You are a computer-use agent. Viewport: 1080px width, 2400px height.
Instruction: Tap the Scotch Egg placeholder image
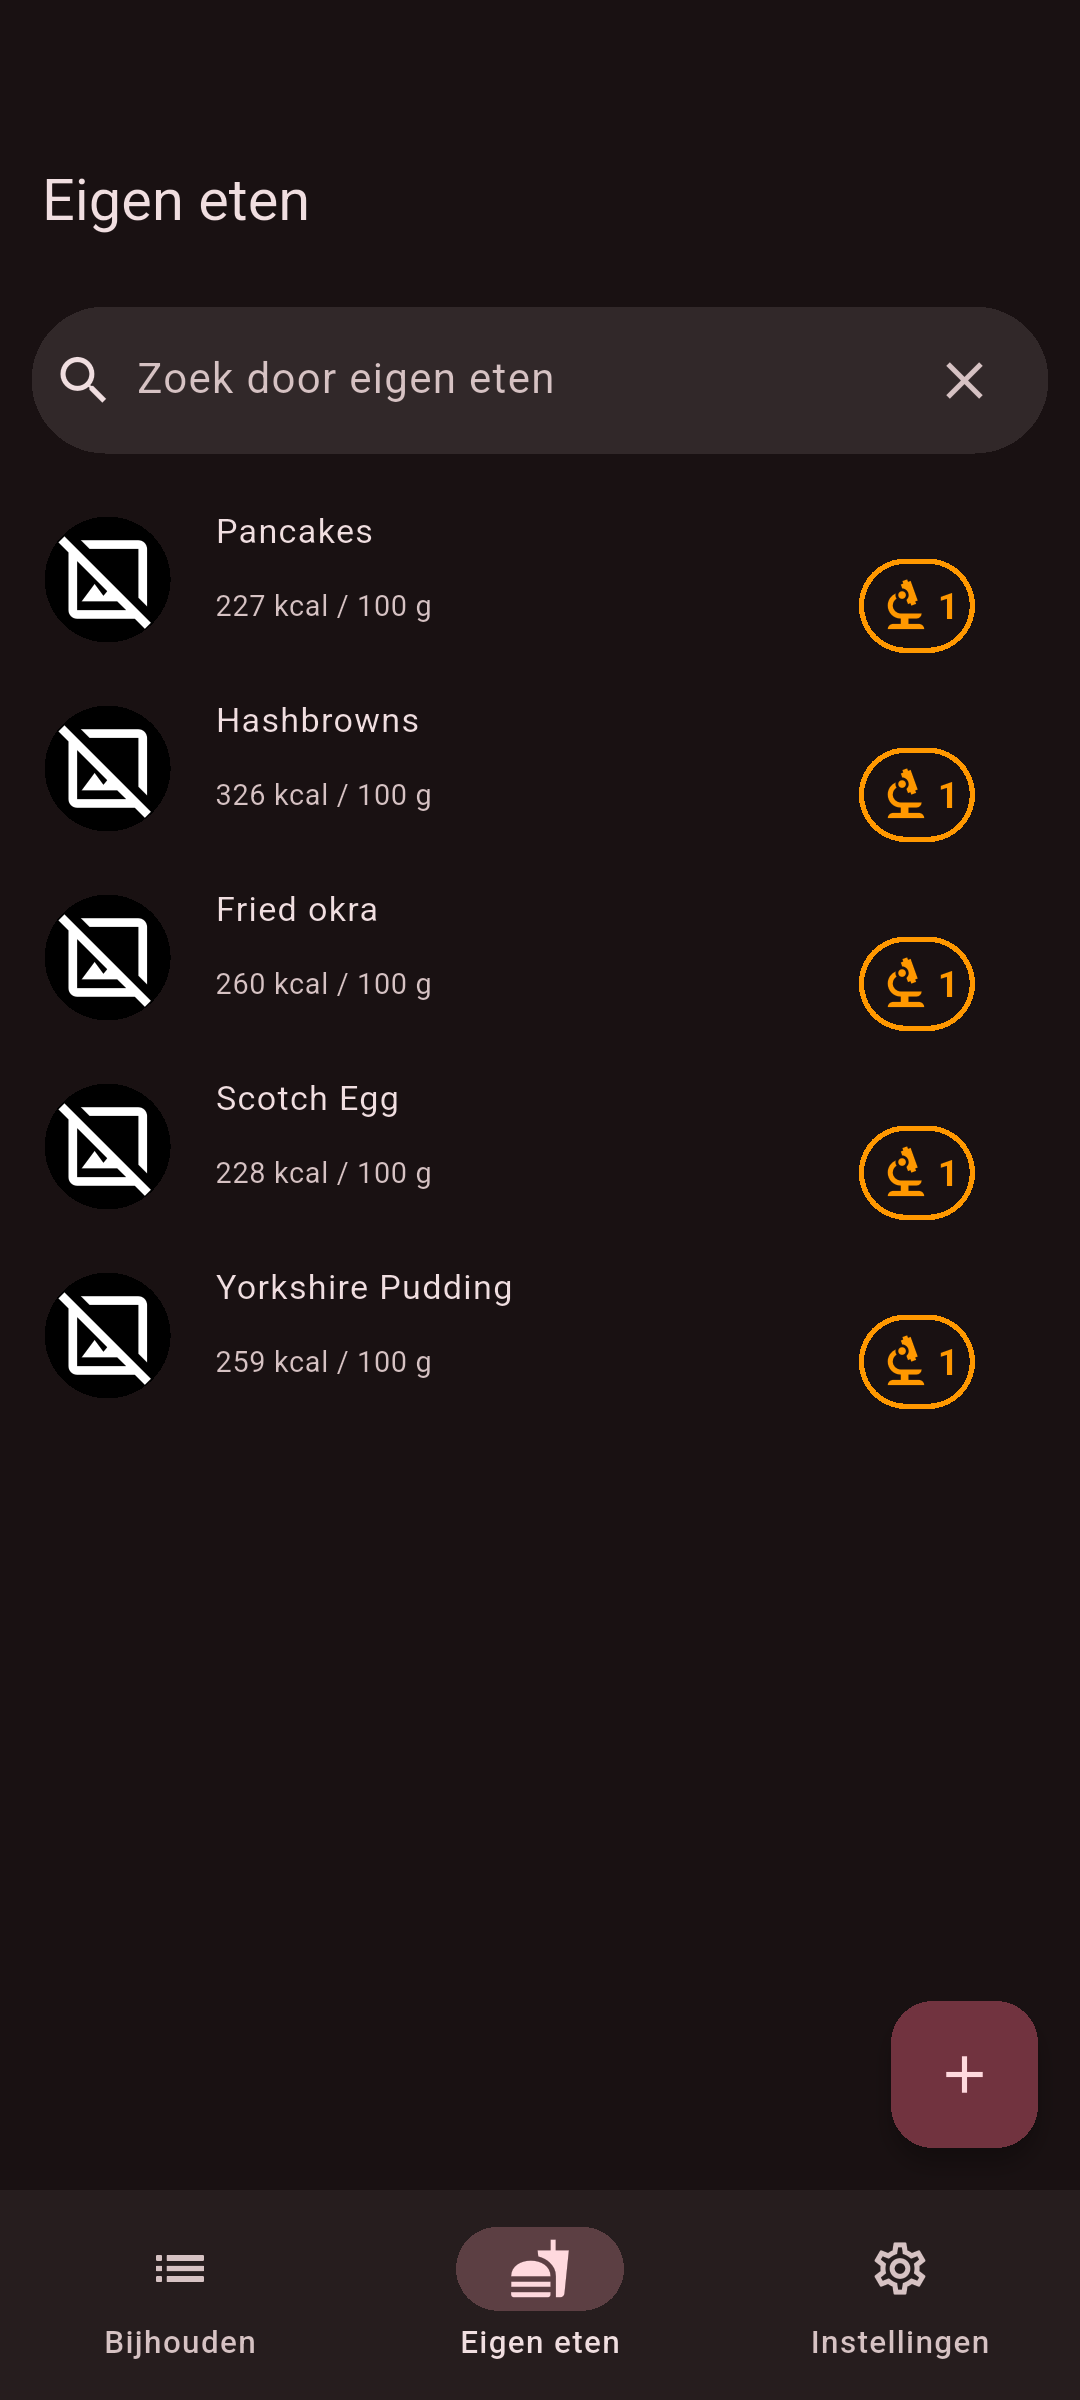point(108,1147)
